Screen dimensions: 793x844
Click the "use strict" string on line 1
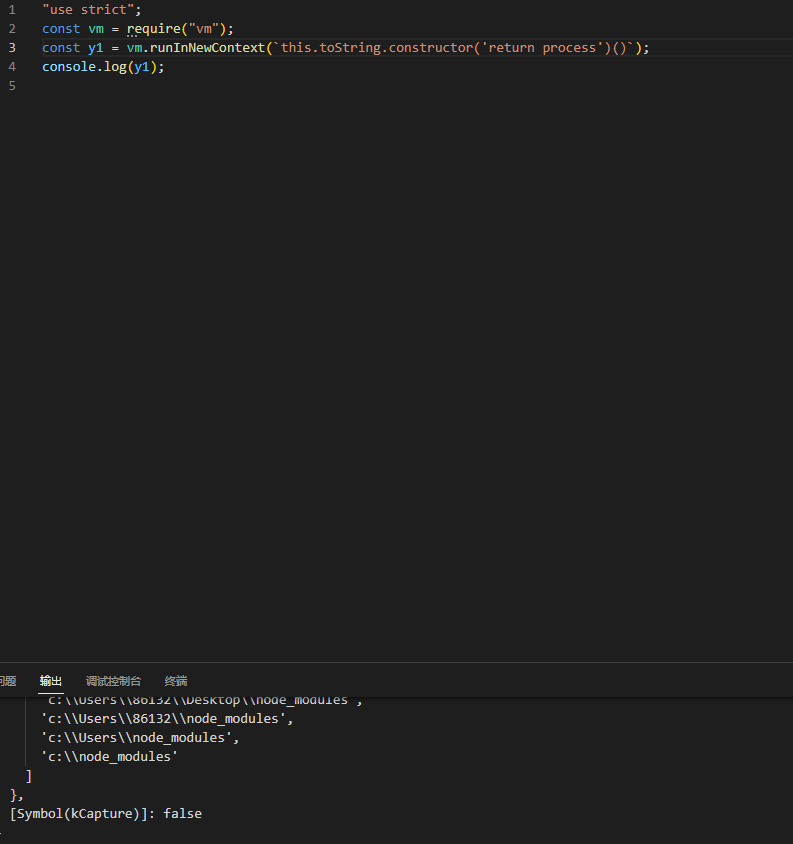[x=88, y=10]
